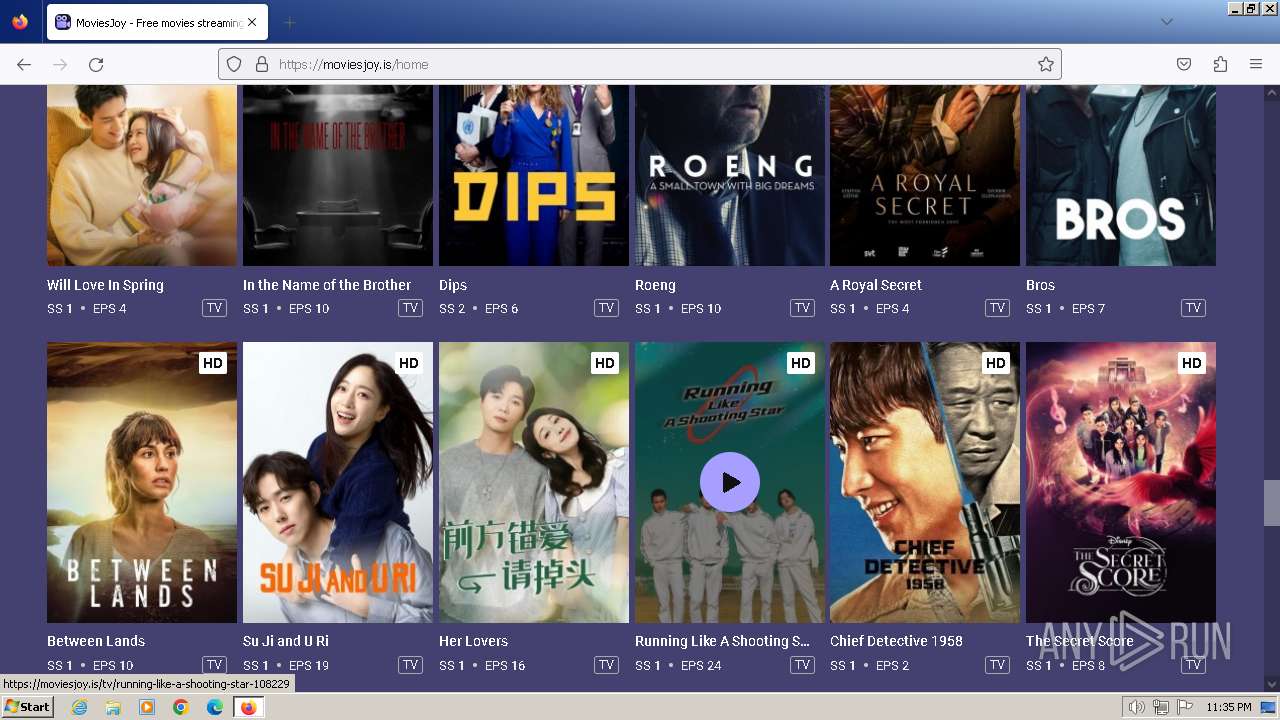Switch to Firefox taskbar button
Image resolution: width=1280 pixels, height=720 pixels.
tap(249, 707)
